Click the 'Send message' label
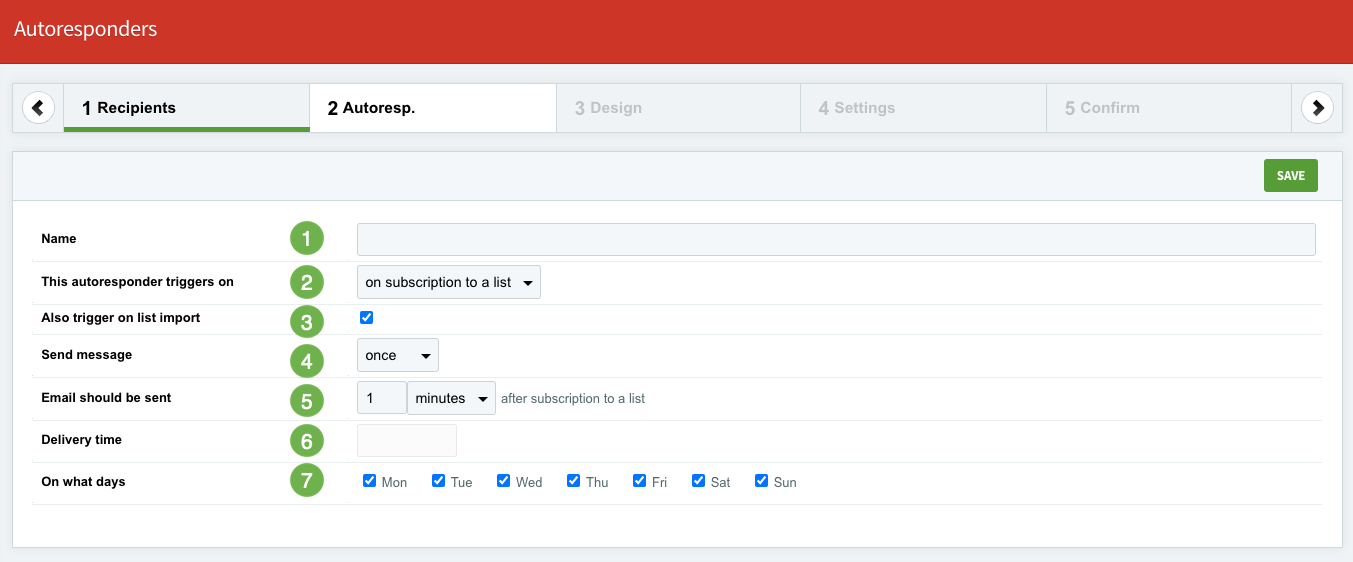The height and width of the screenshot is (562, 1353). point(86,355)
